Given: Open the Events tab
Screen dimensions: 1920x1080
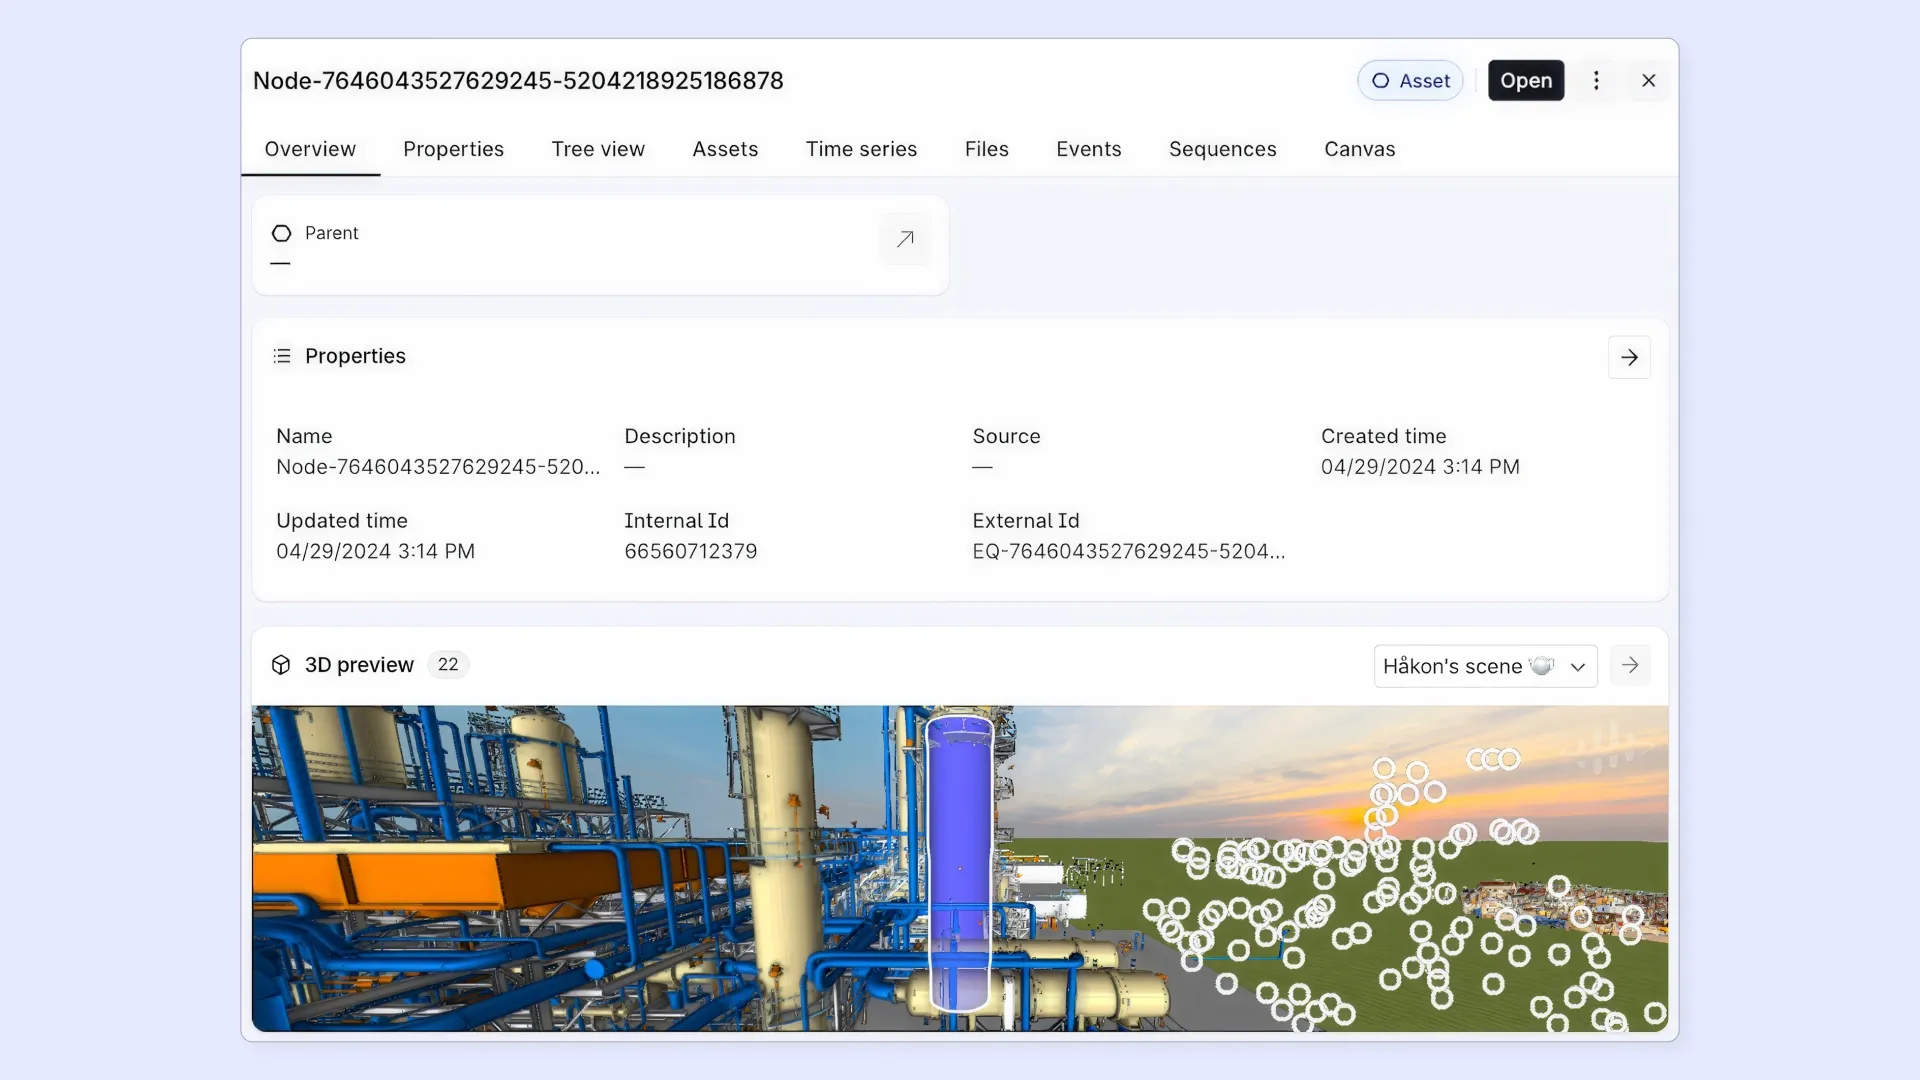Looking at the screenshot, I should pos(1088,149).
